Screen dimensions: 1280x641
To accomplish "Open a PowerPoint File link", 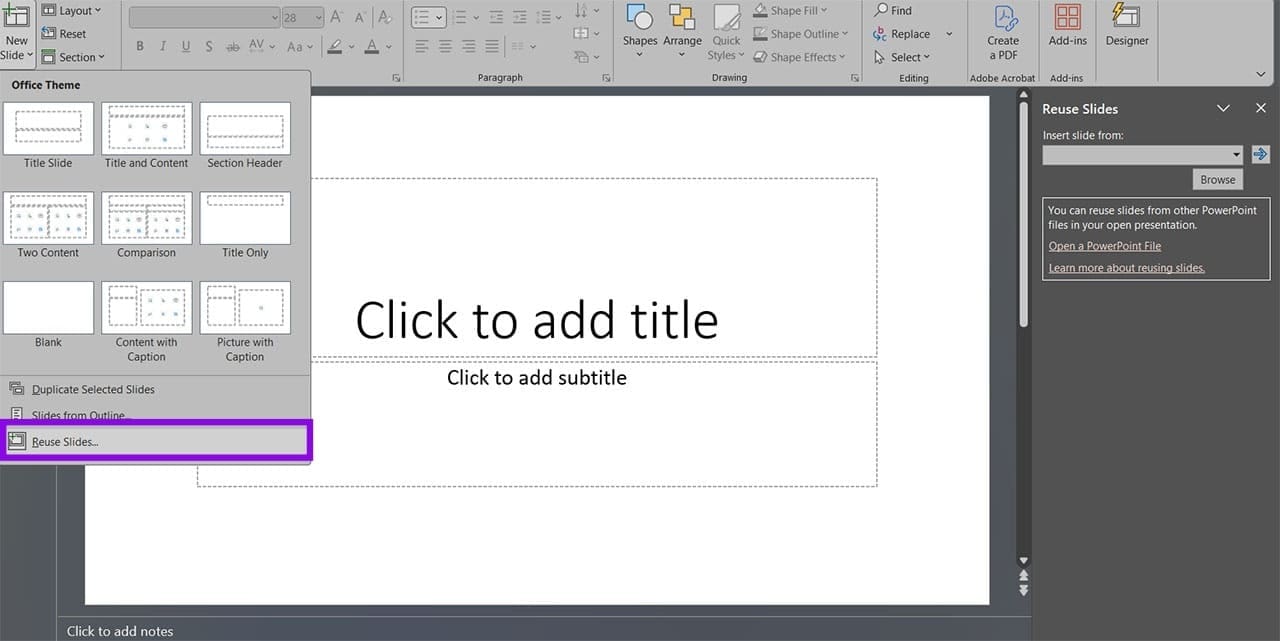I will tap(1105, 246).
